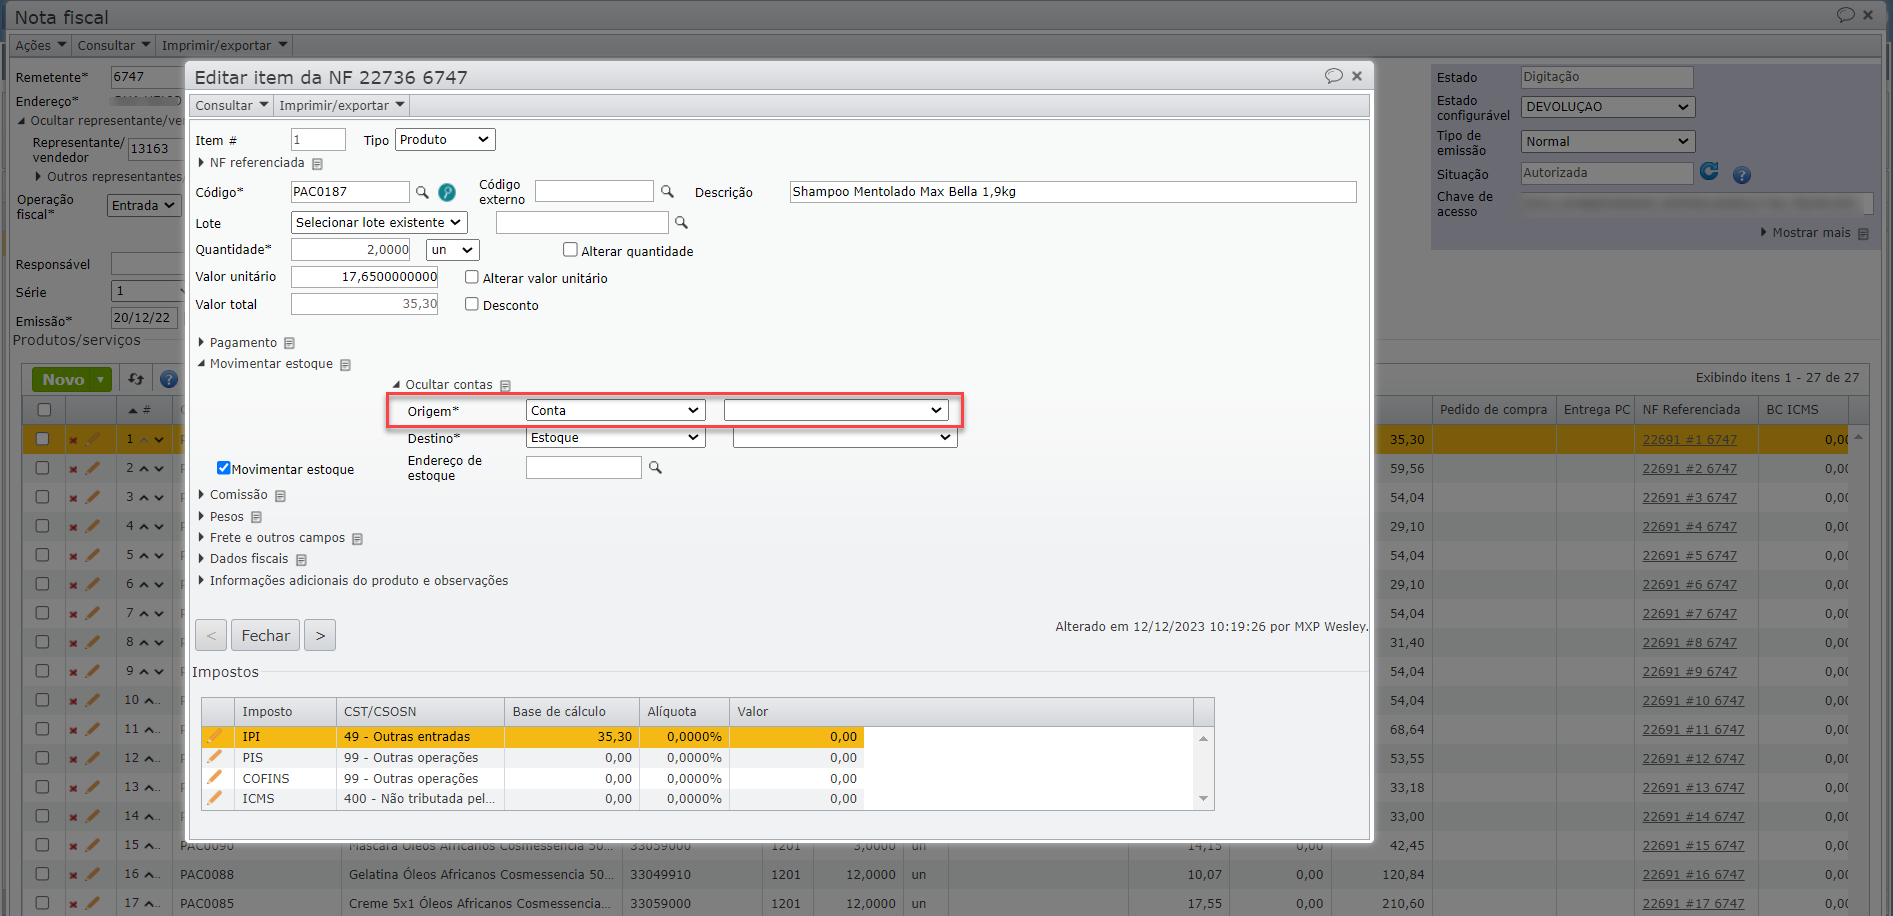
Task: Open NF reference link 22691 #10 6747
Action: coord(1693,701)
